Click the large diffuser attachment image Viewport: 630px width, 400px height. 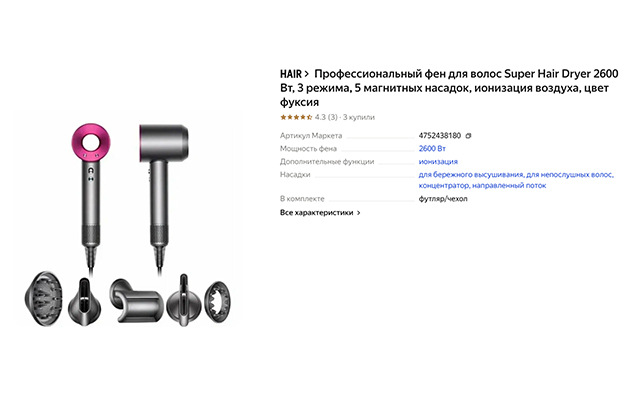(43, 298)
